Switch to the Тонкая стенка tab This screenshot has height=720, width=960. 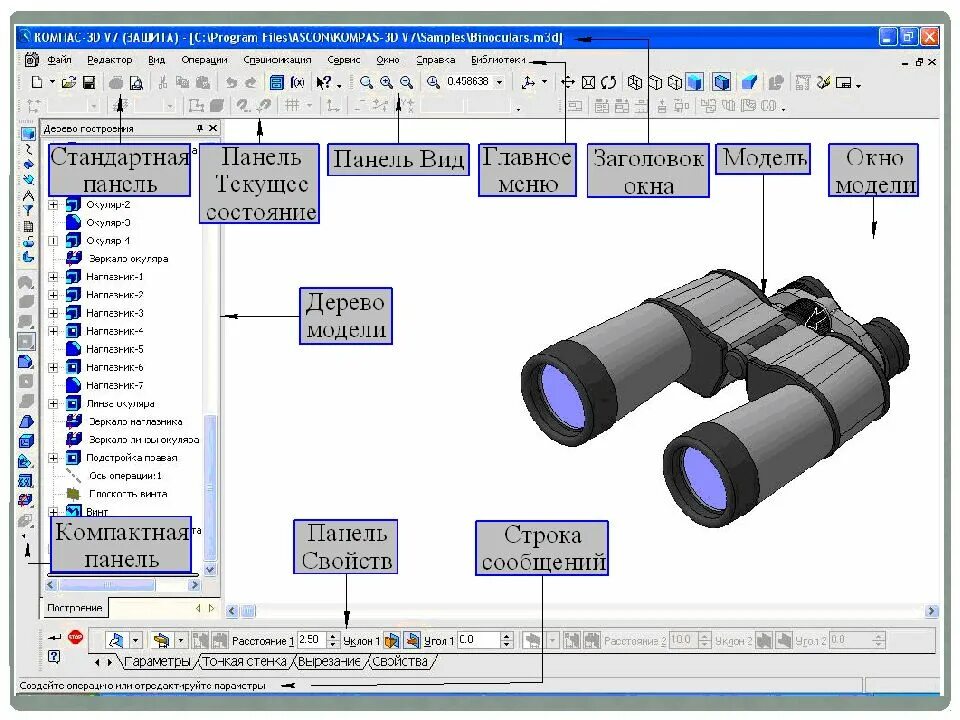point(244,662)
